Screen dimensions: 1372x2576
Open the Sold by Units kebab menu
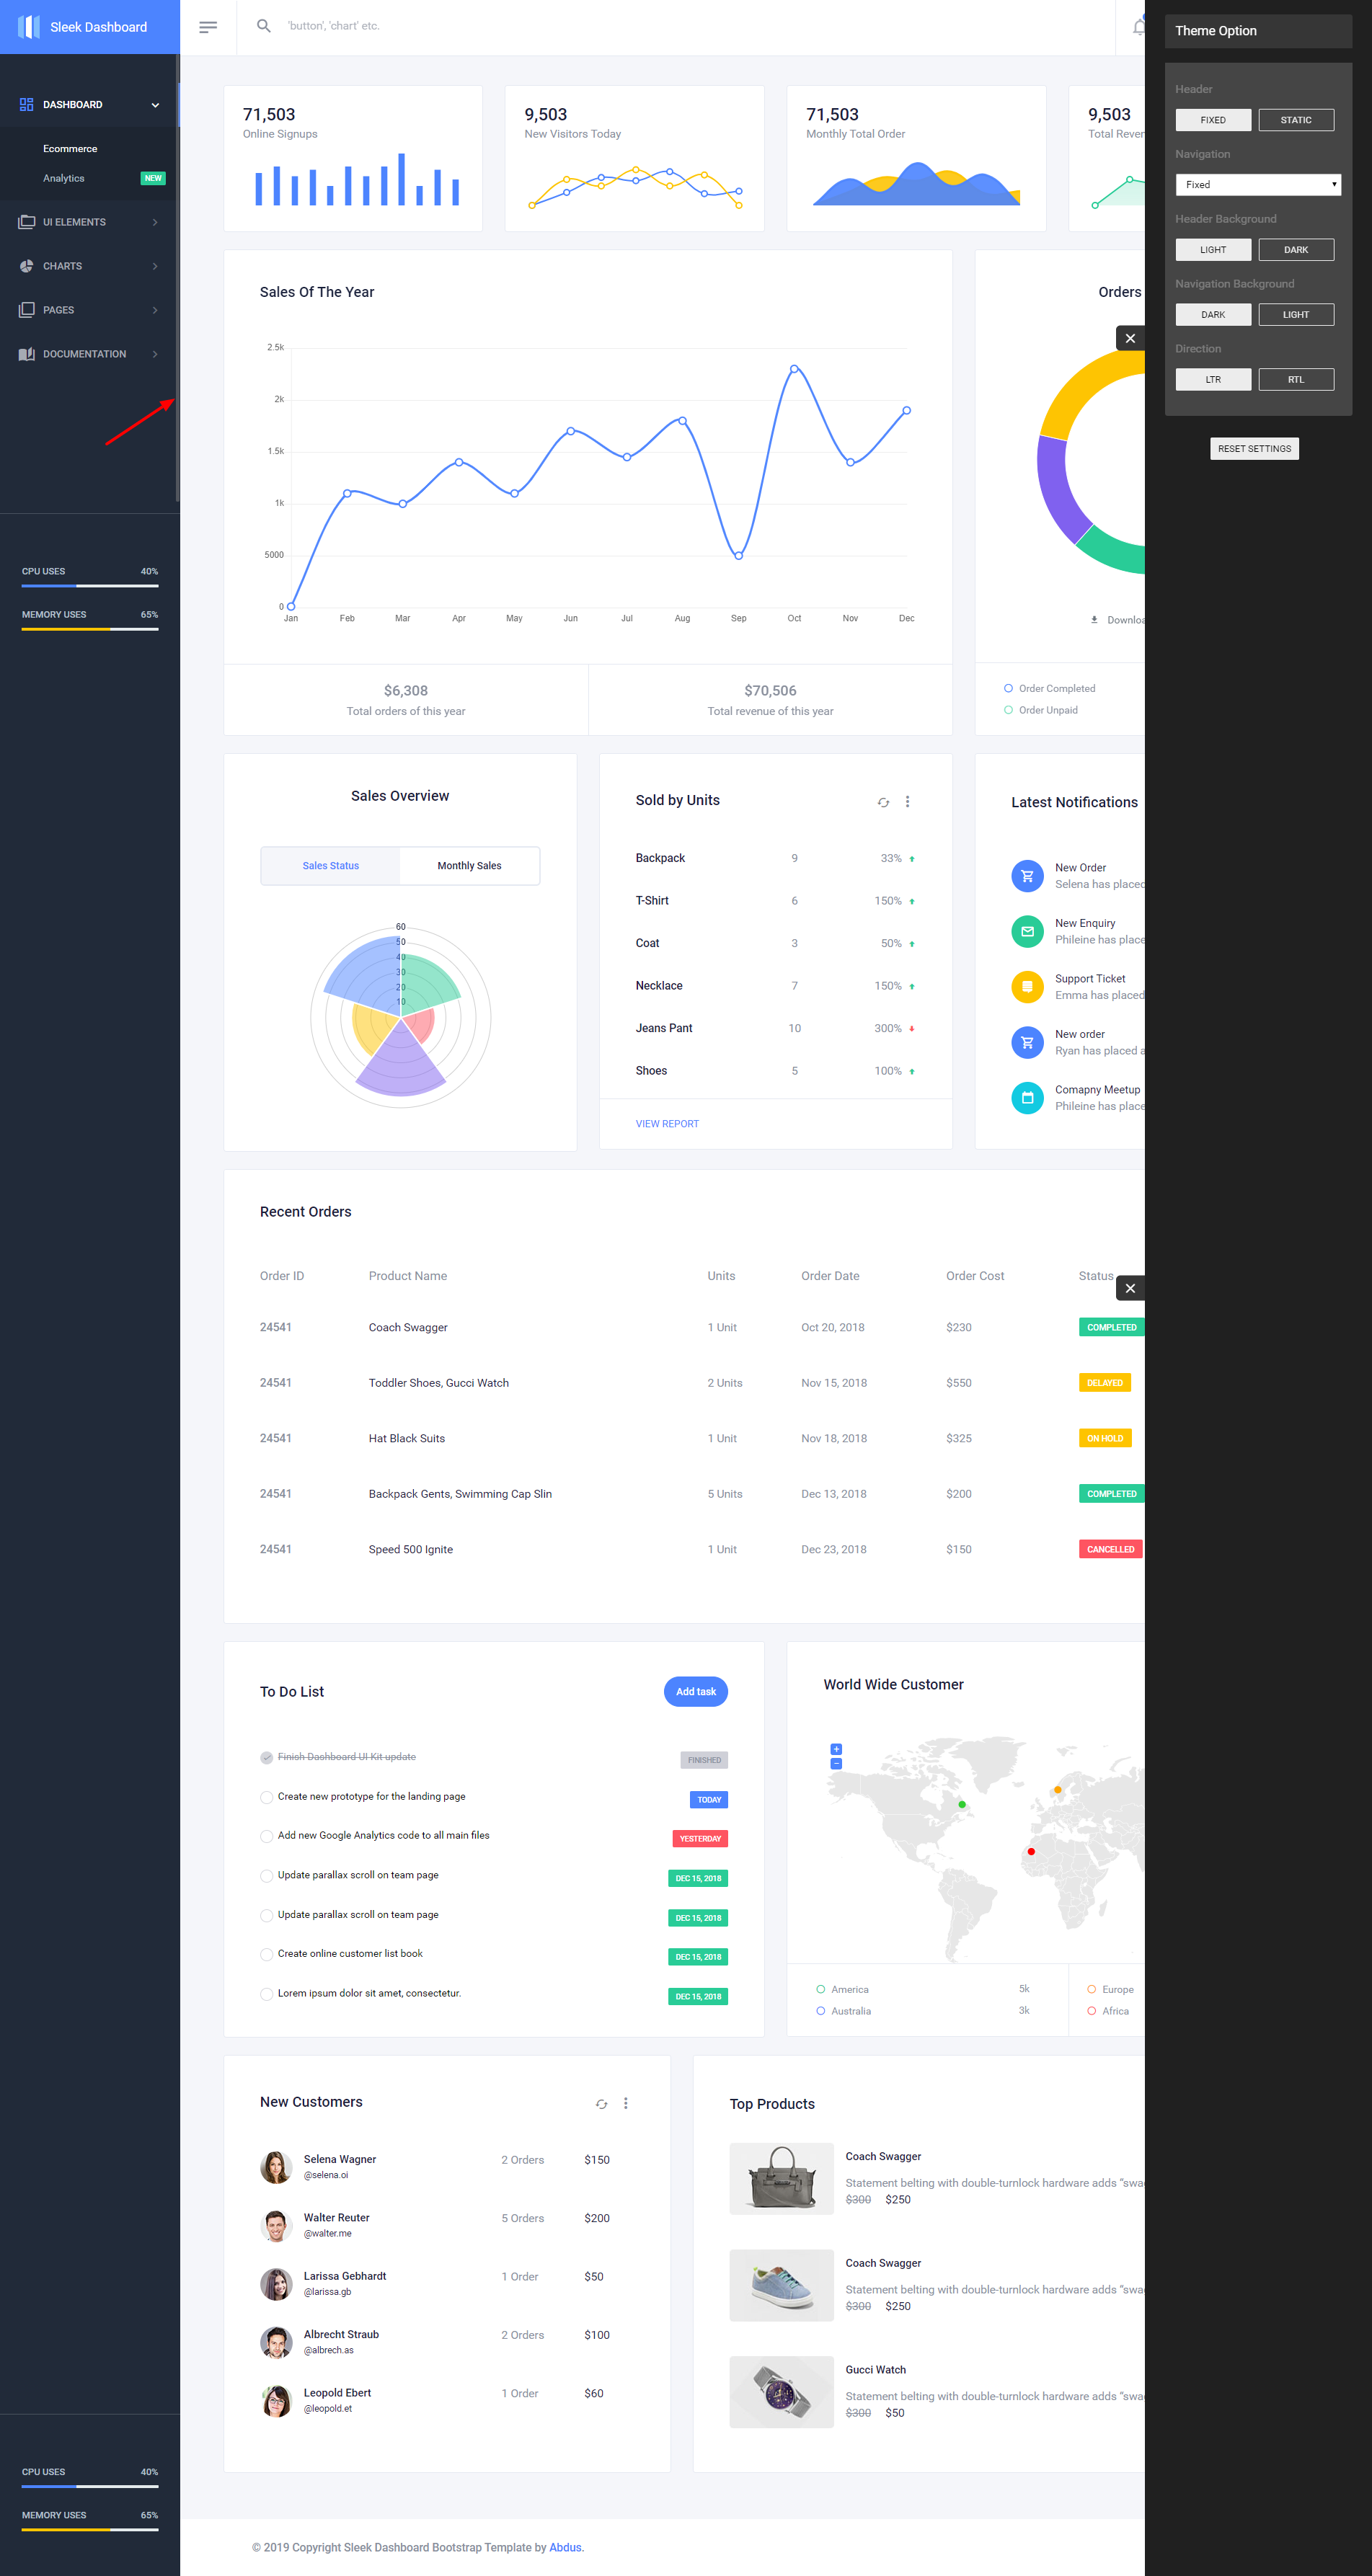(x=908, y=801)
